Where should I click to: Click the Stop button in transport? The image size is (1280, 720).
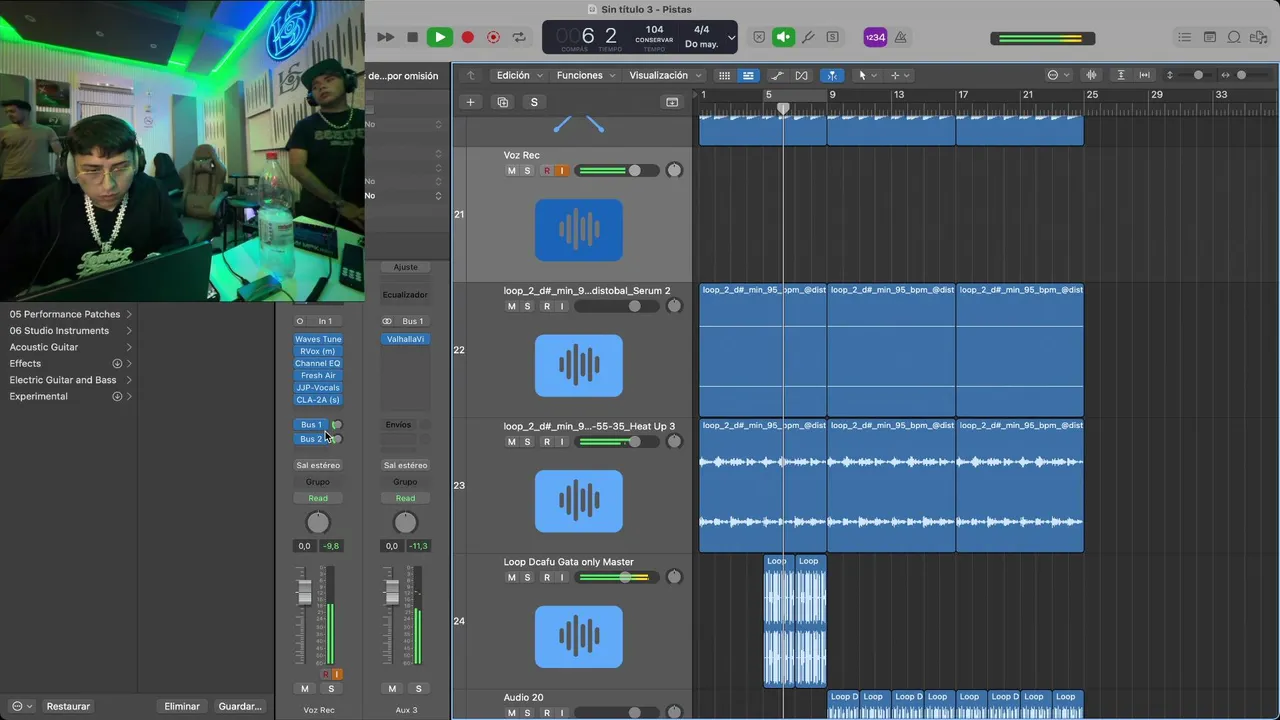412,37
